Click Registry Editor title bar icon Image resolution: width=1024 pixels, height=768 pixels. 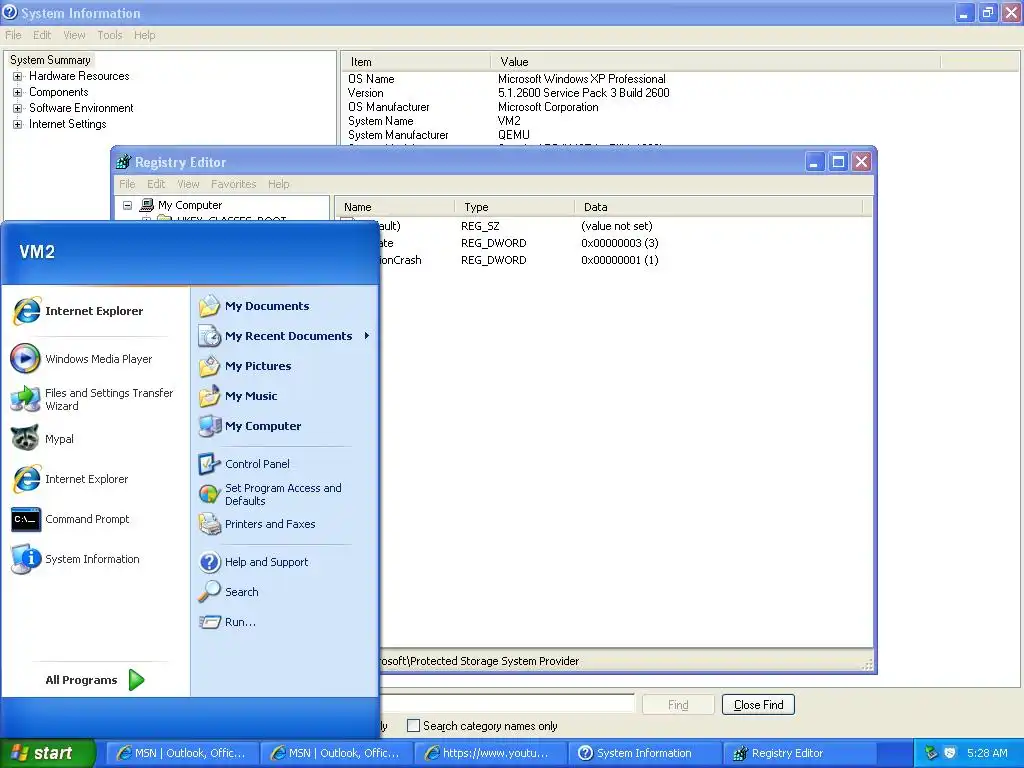(123, 162)
